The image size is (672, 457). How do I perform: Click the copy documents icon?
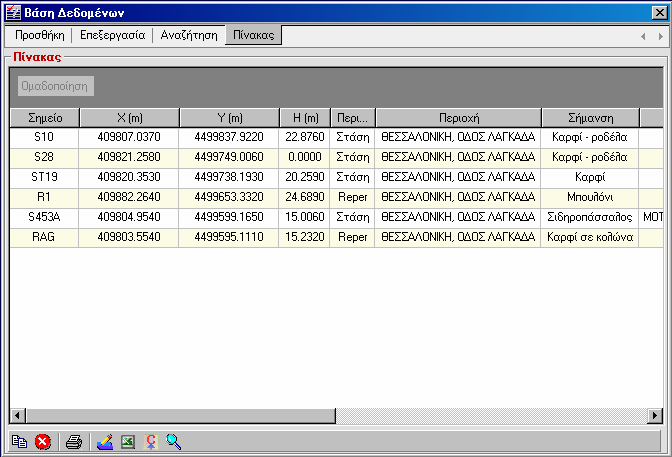point(19,442)
